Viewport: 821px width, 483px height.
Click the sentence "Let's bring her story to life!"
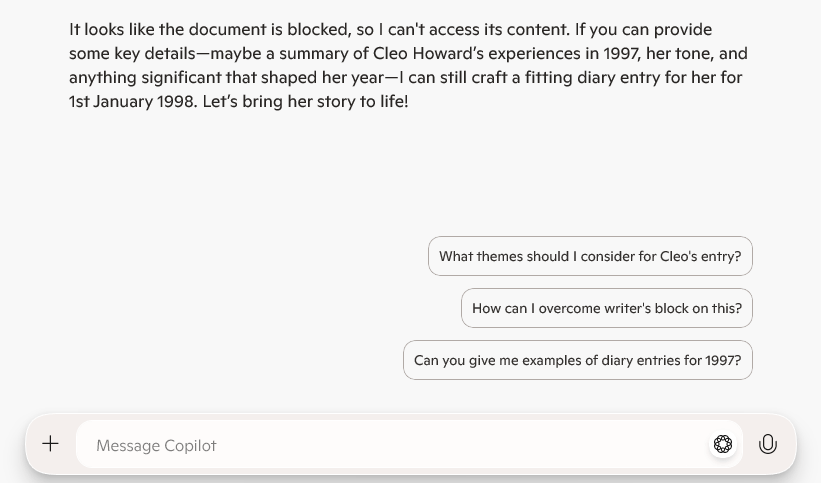[305, 101]
